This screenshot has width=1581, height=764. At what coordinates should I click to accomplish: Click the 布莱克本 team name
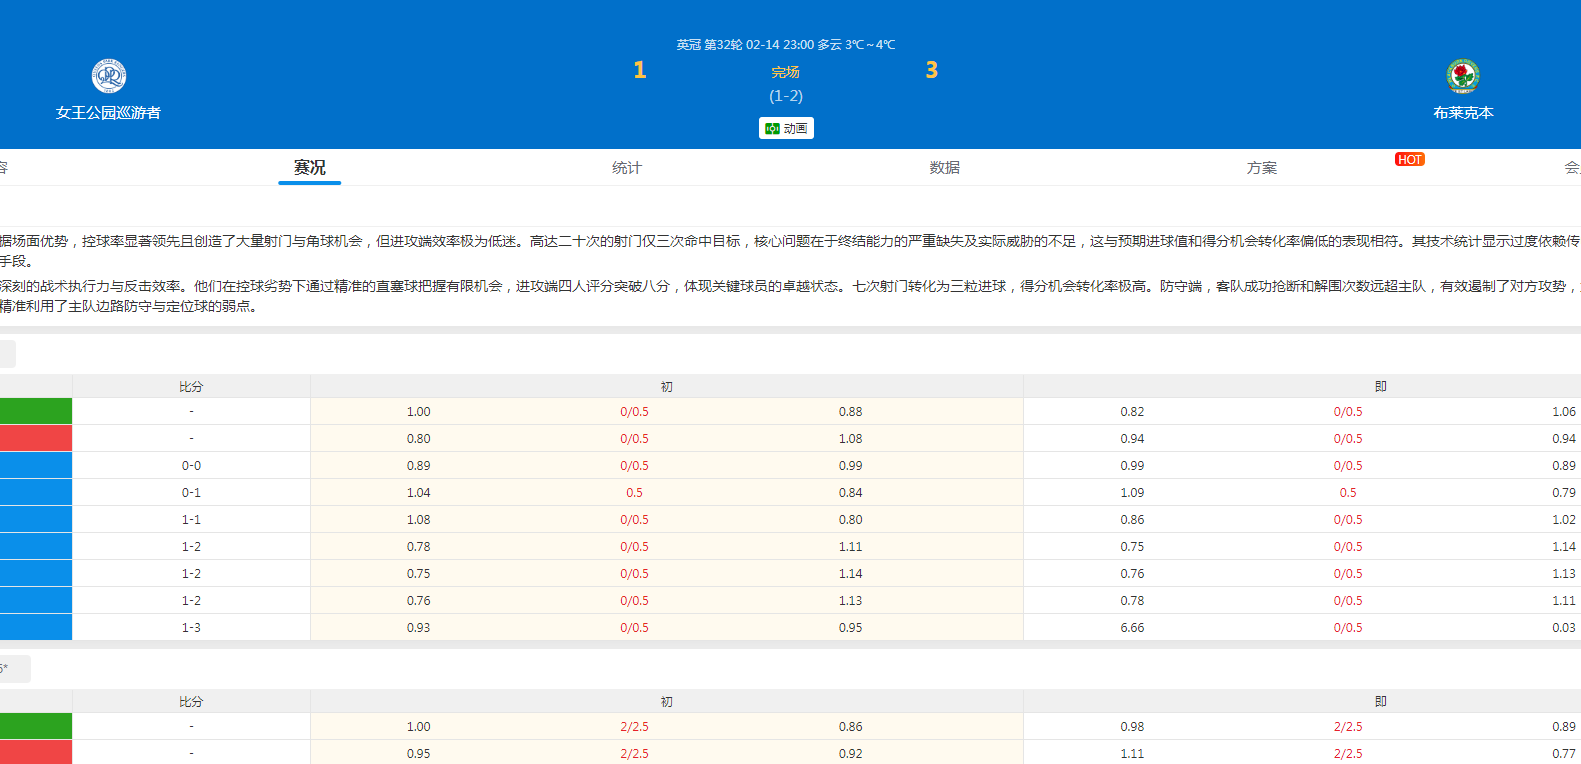[x=1462, y=113]
